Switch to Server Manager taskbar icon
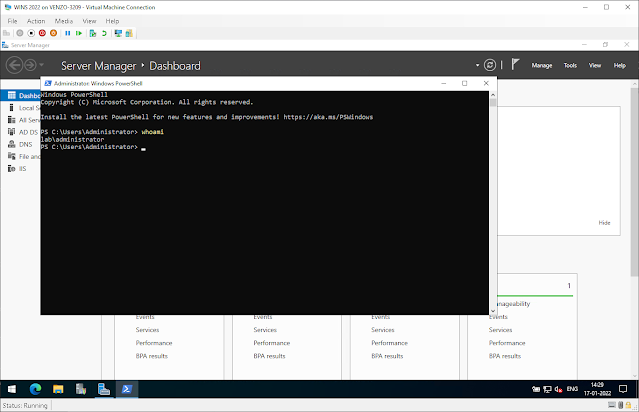The width and height of the screenshot is (639, 412). (104, 389)
